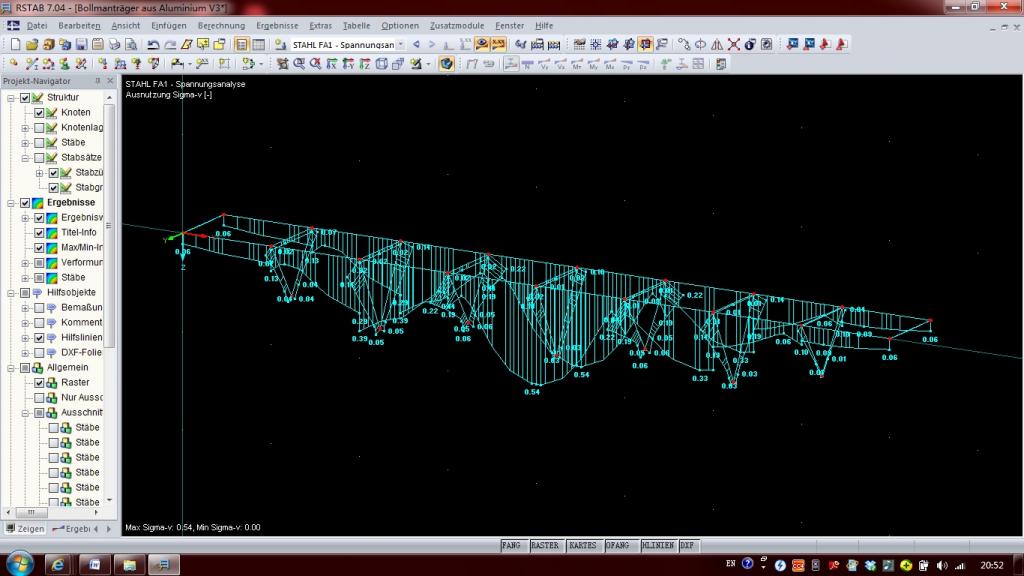Uncheck the Raster checkbox under Allgemein

pos(40,383)
